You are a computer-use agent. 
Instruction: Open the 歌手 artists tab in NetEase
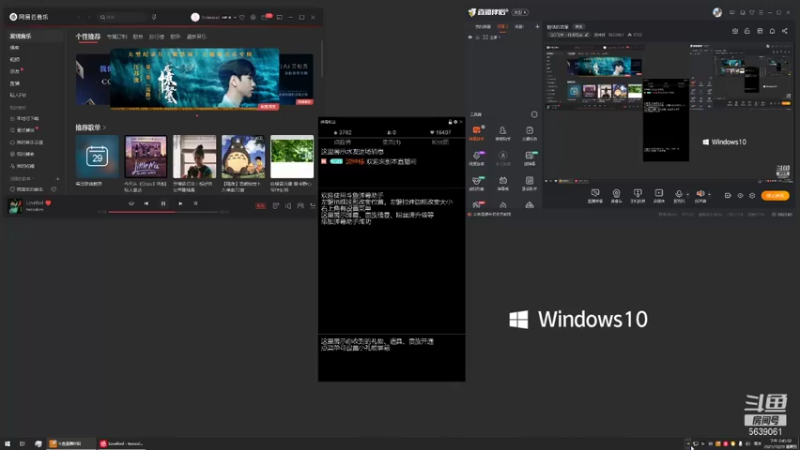175,37
